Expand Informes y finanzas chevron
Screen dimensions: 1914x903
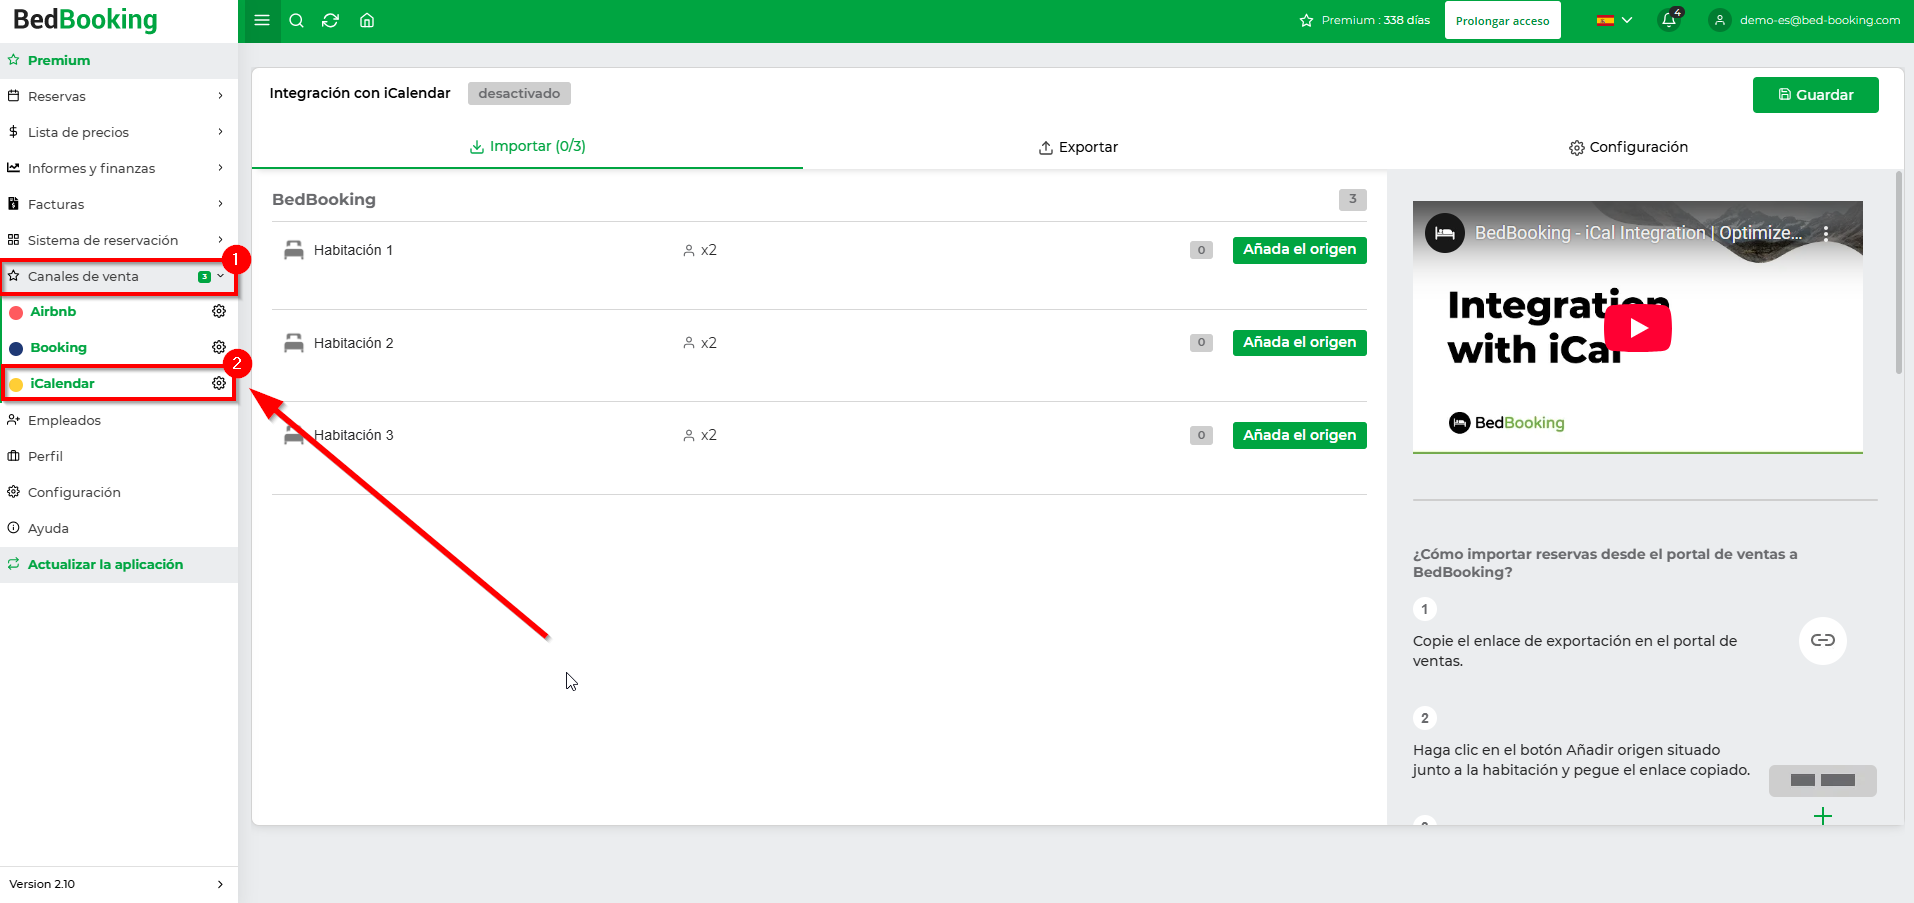220,168
